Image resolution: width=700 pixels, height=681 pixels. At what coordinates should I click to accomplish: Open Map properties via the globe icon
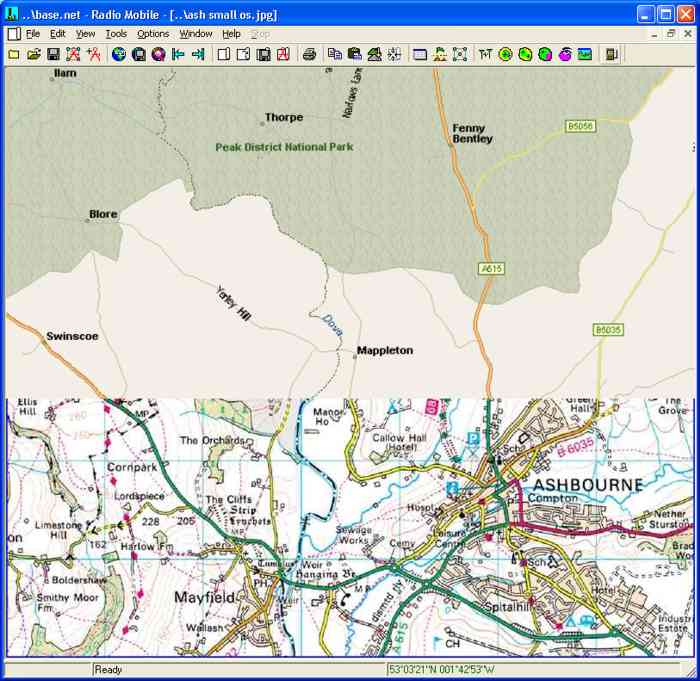119,54
